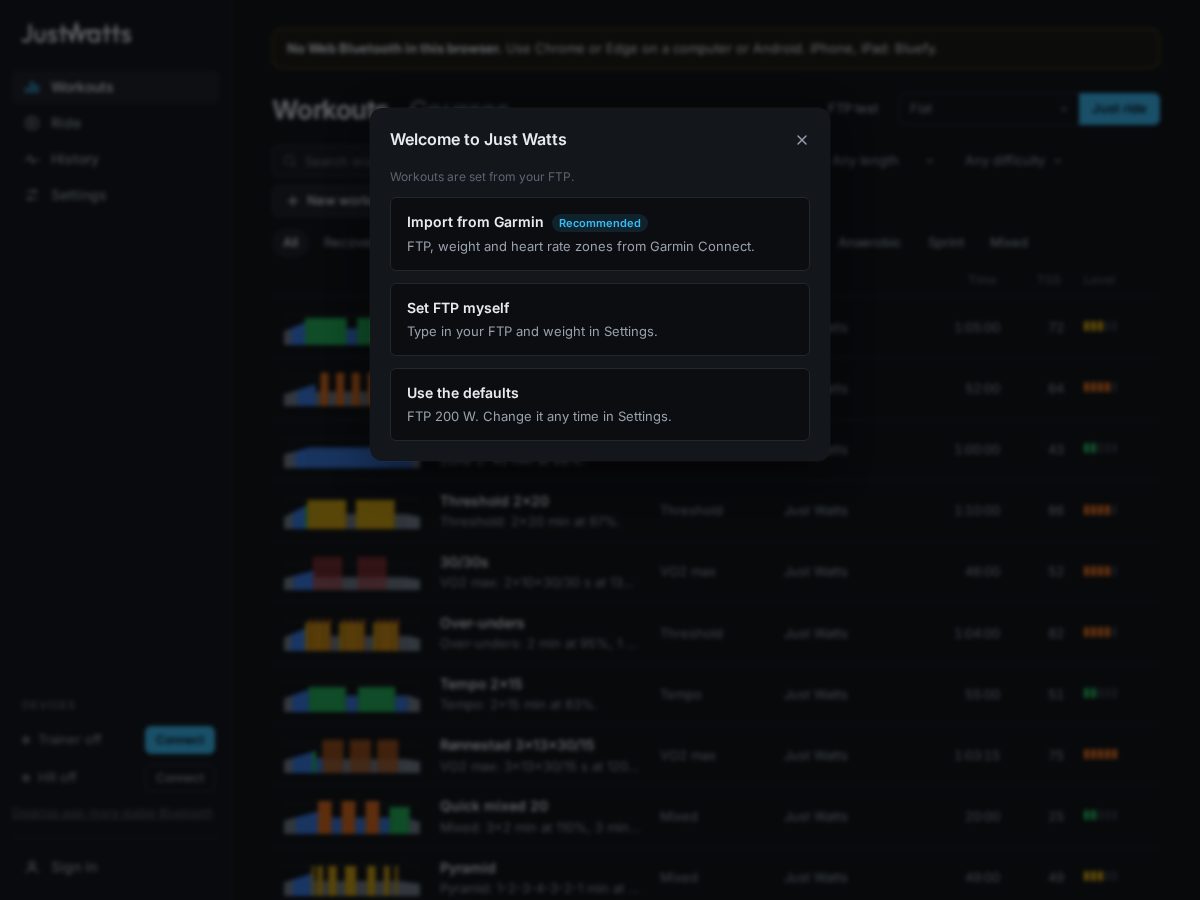
Task: Open the History icon in the sidebar
Action: click(32, 159)
